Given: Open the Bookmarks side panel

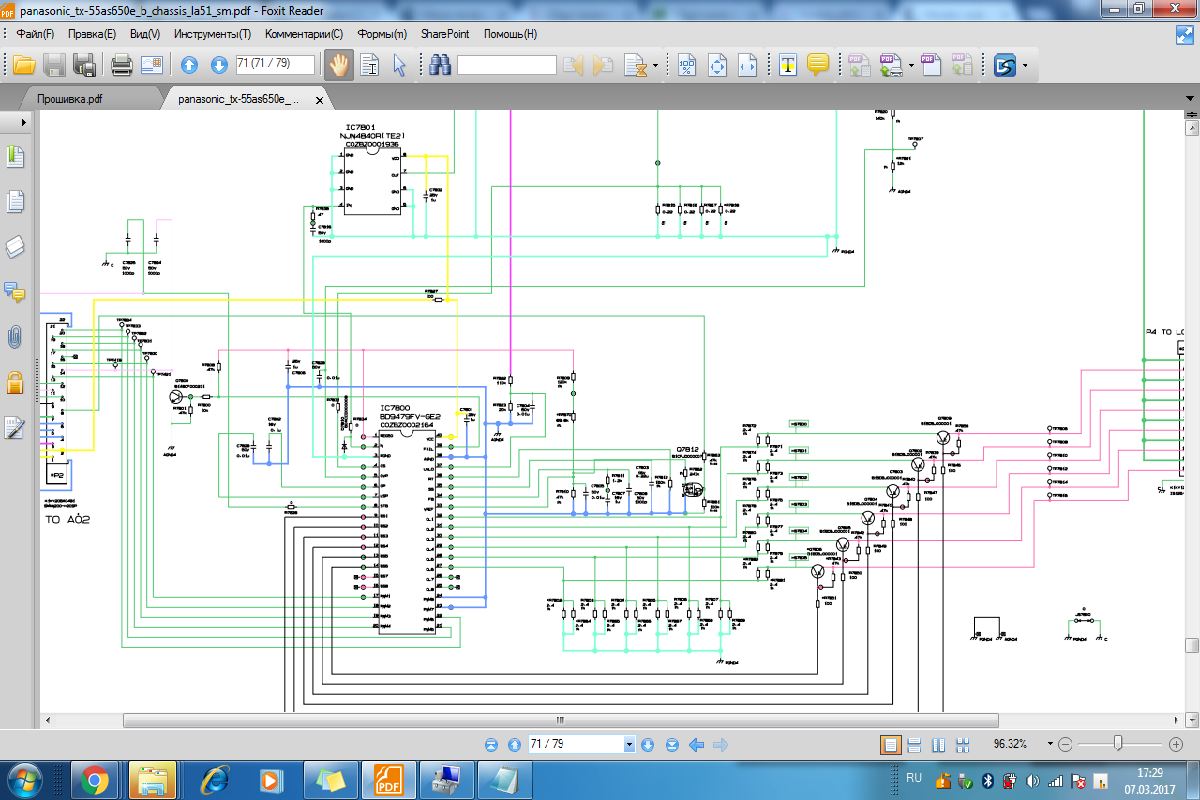Looking at the screenshot, I should (x=15, y=157).
